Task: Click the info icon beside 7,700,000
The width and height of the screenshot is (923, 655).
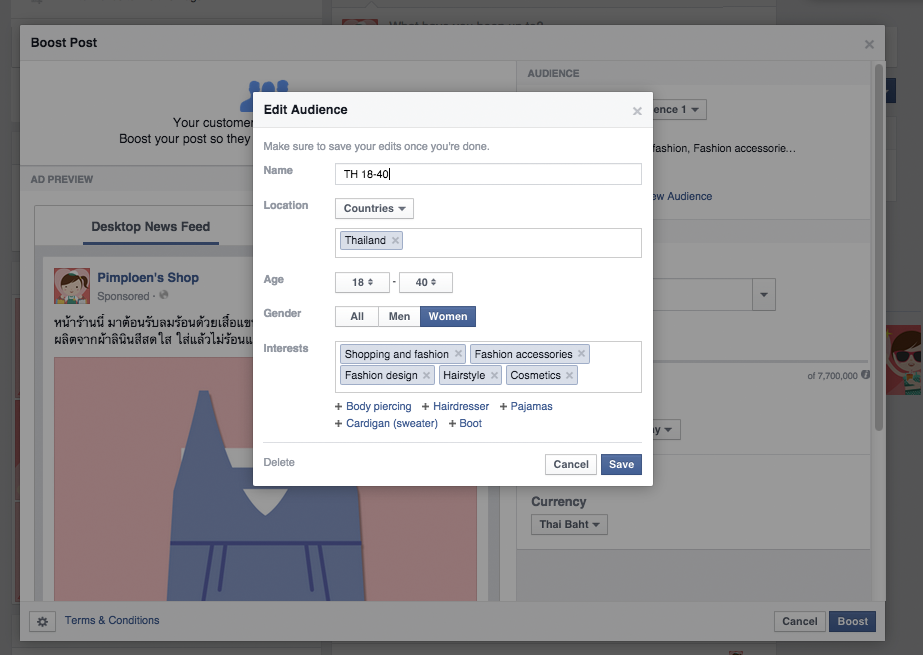Action: [865, 375]
